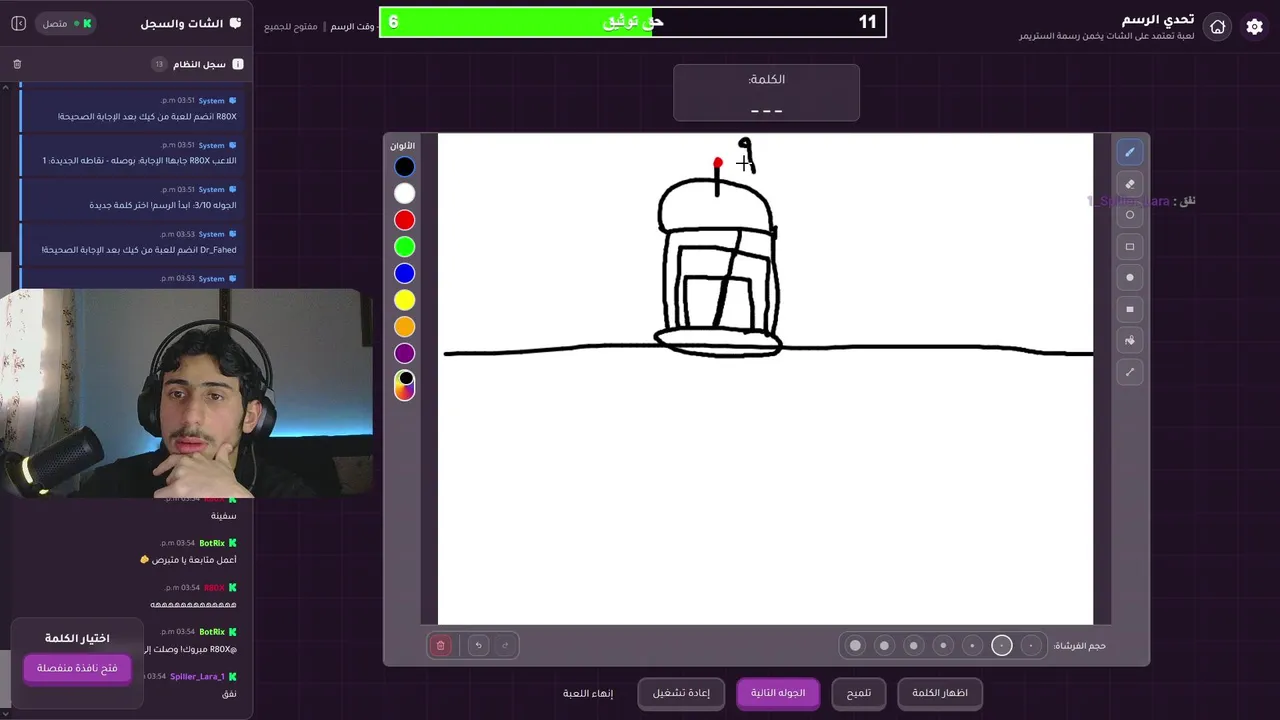
Task: Click the log entry الجوله 3/10
Action: point(132,197)
